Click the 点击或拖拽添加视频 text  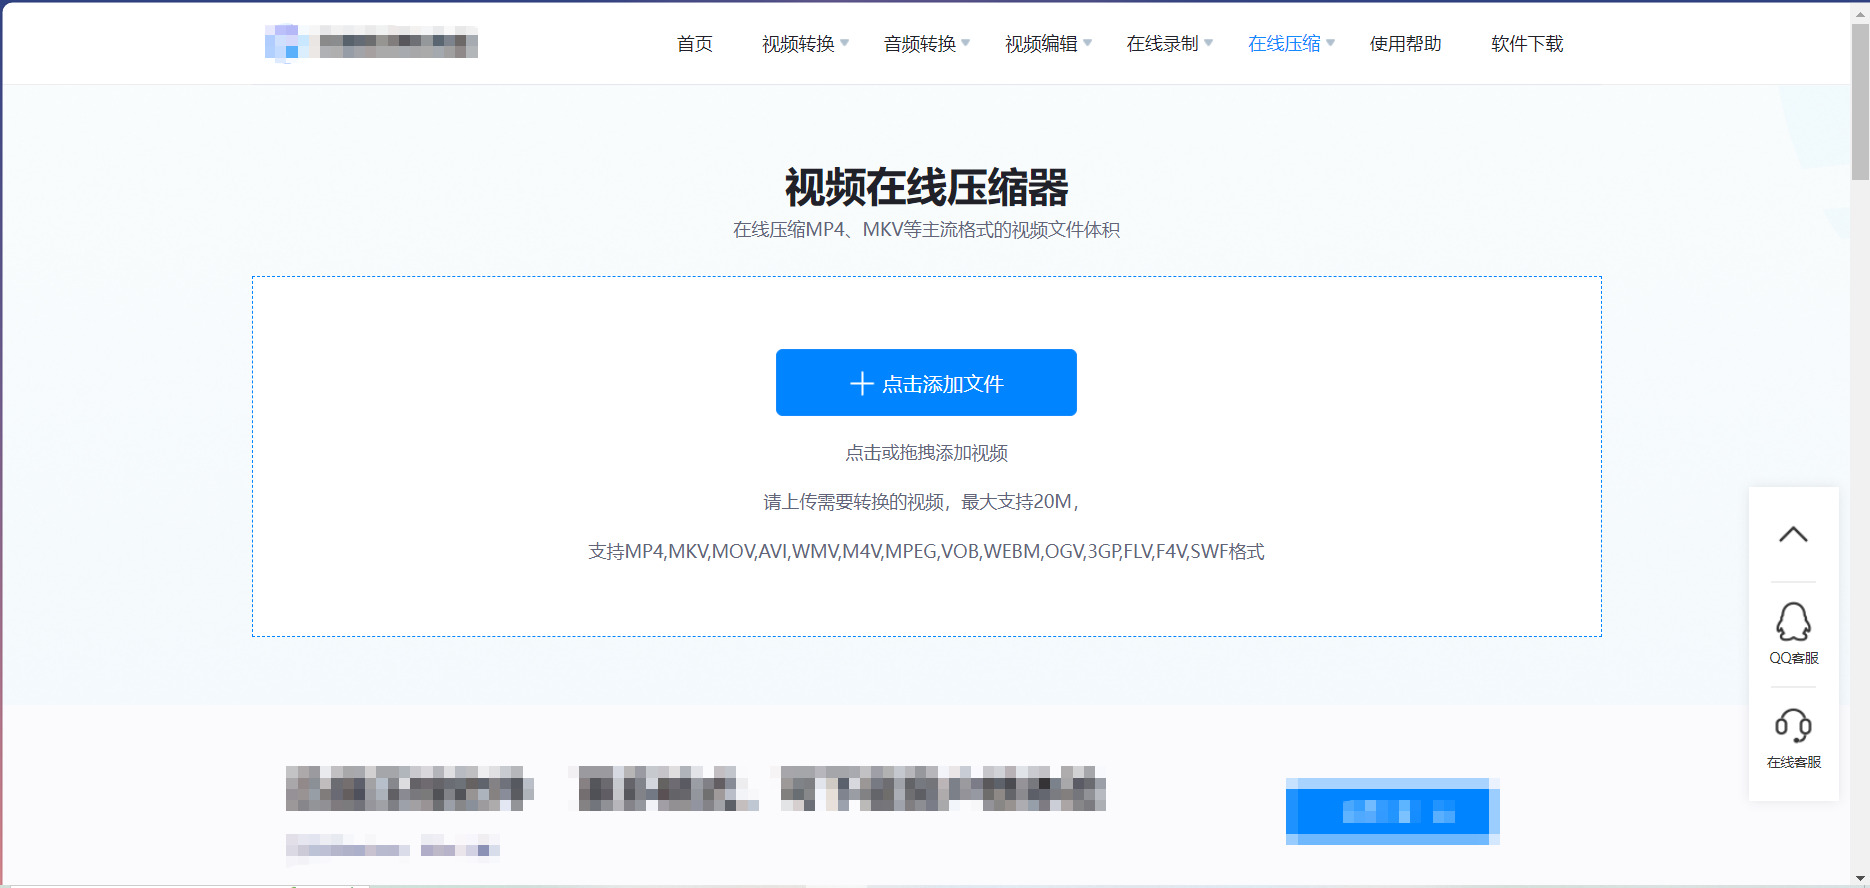click(x=926, y=453)
